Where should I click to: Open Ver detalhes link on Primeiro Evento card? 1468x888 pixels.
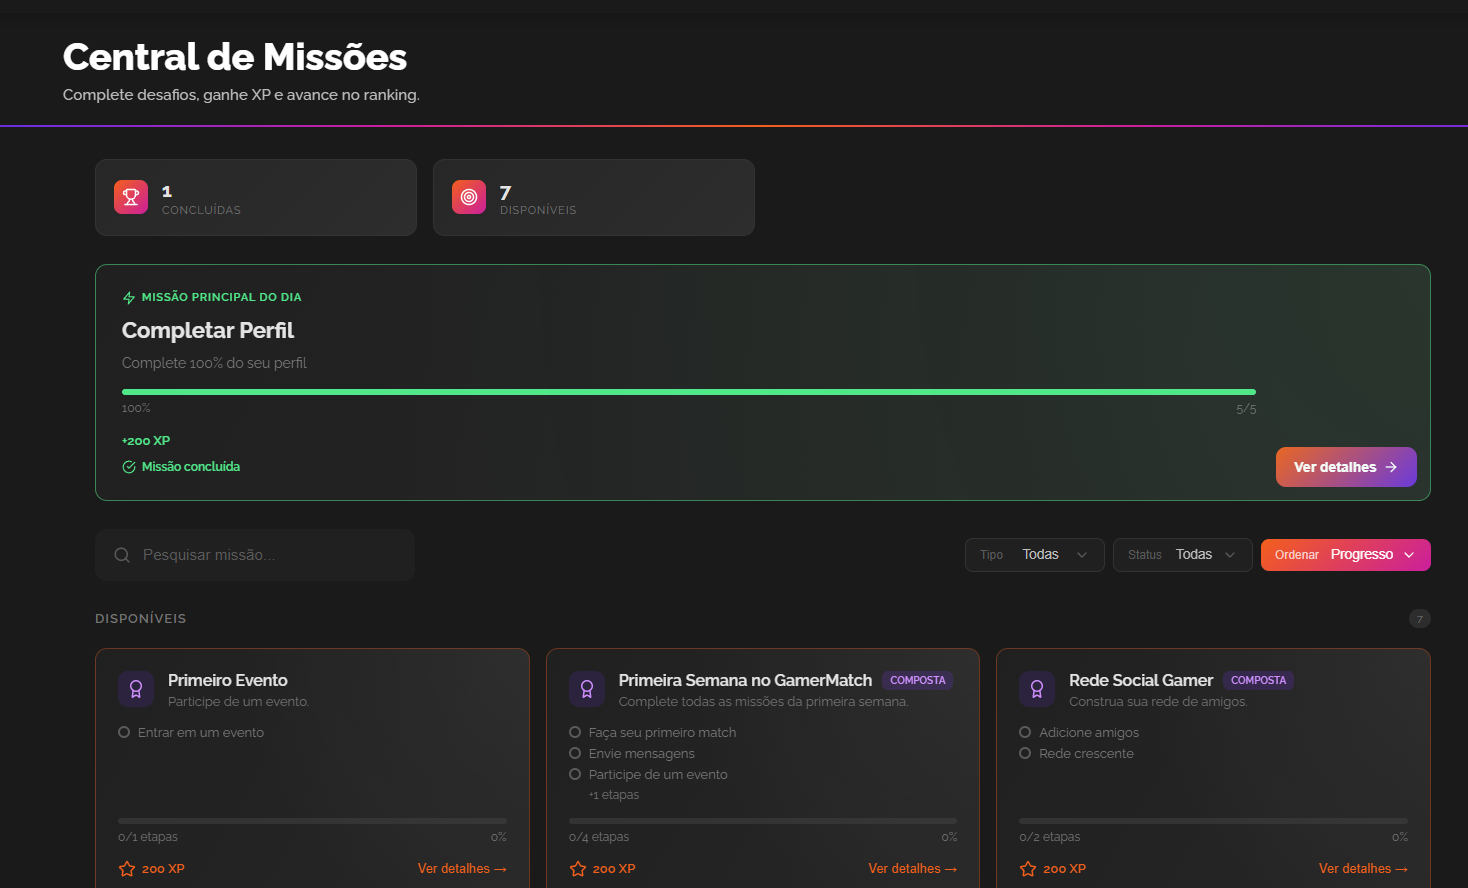461,869
